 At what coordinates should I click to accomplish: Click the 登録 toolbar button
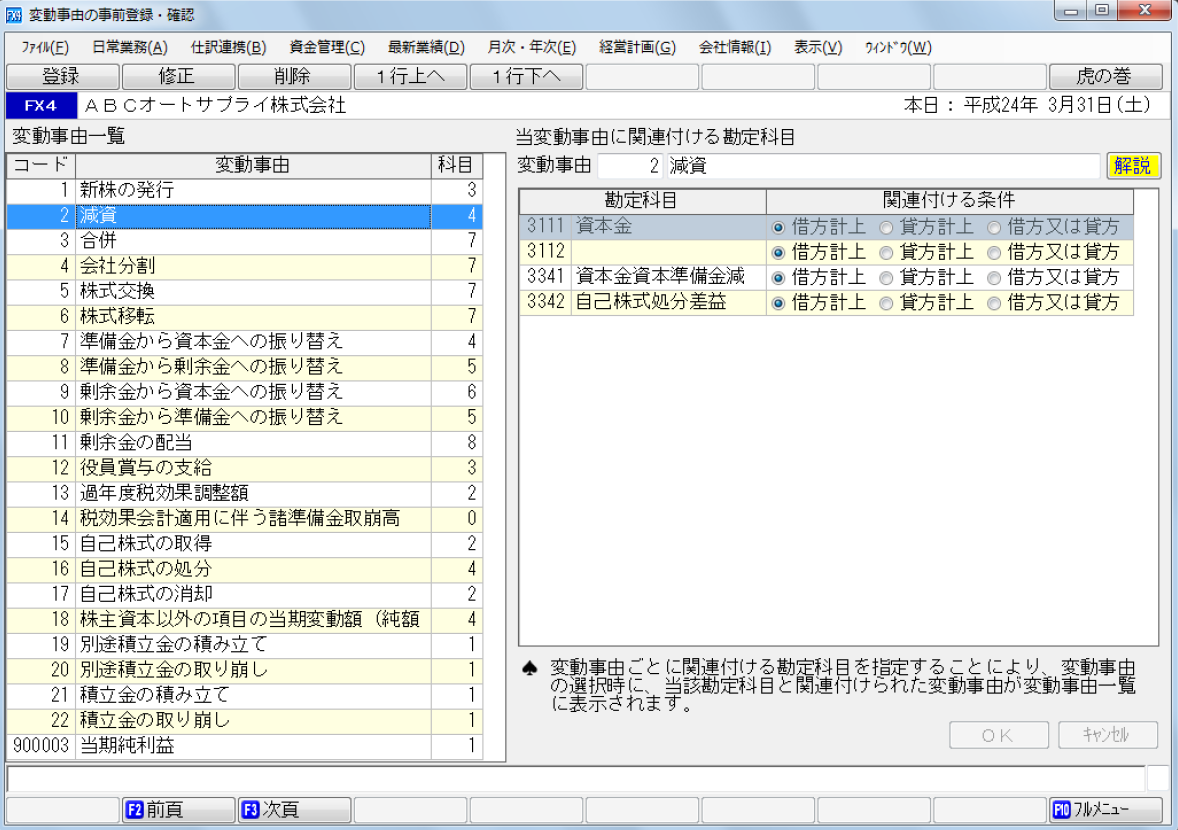pyautogui.click(x=61, y=76)
